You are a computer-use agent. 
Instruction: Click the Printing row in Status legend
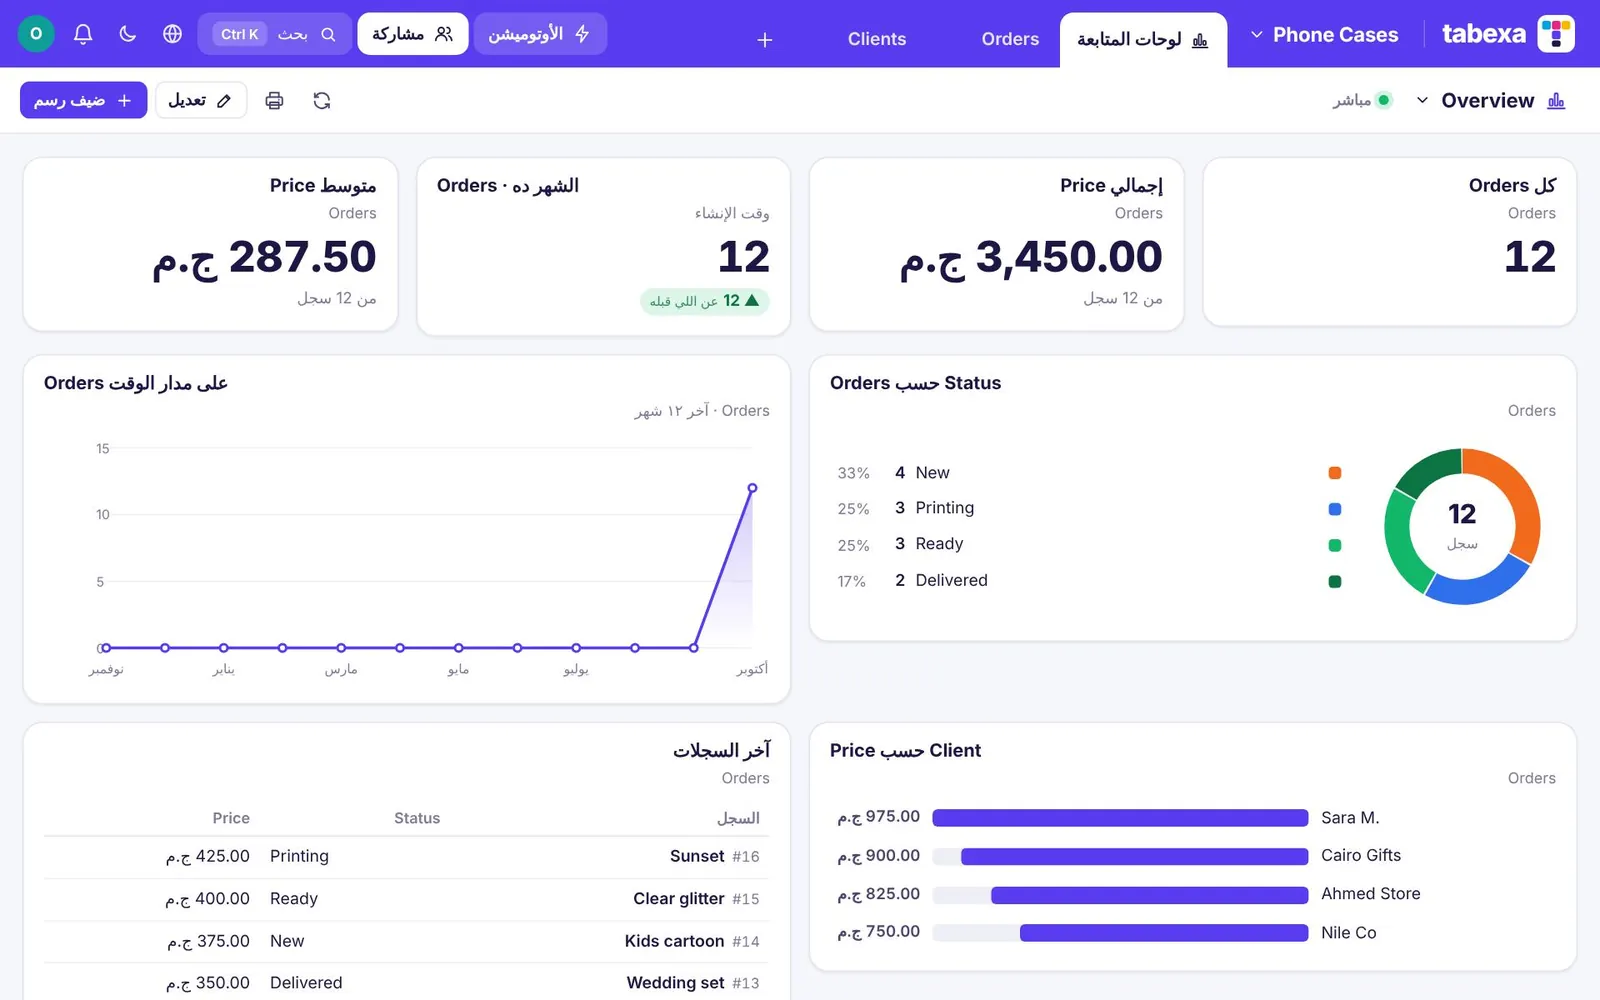point(1089,508)
